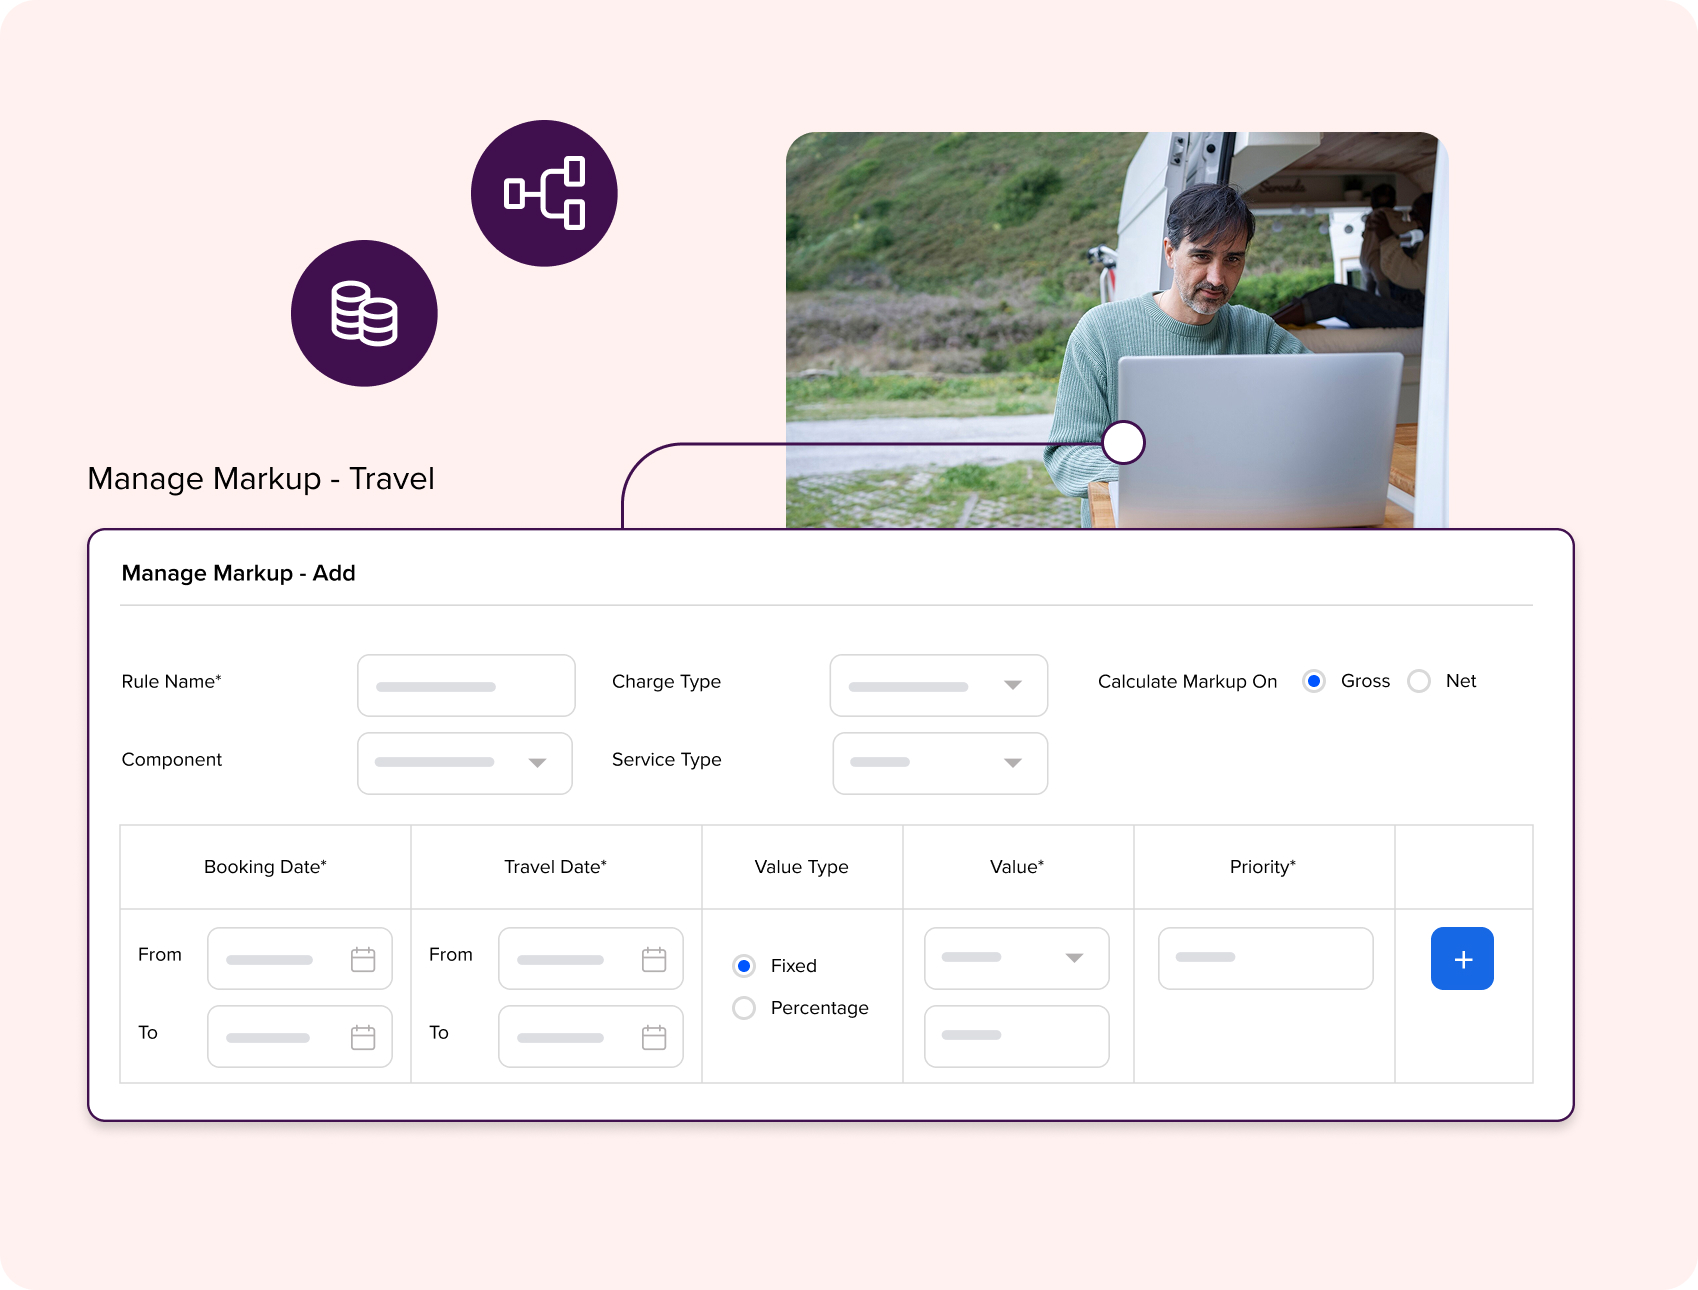The height and width of the screenshot is (1290, 1698).
Task: Click the photo of man with laptop
Action: [1117, 330]
